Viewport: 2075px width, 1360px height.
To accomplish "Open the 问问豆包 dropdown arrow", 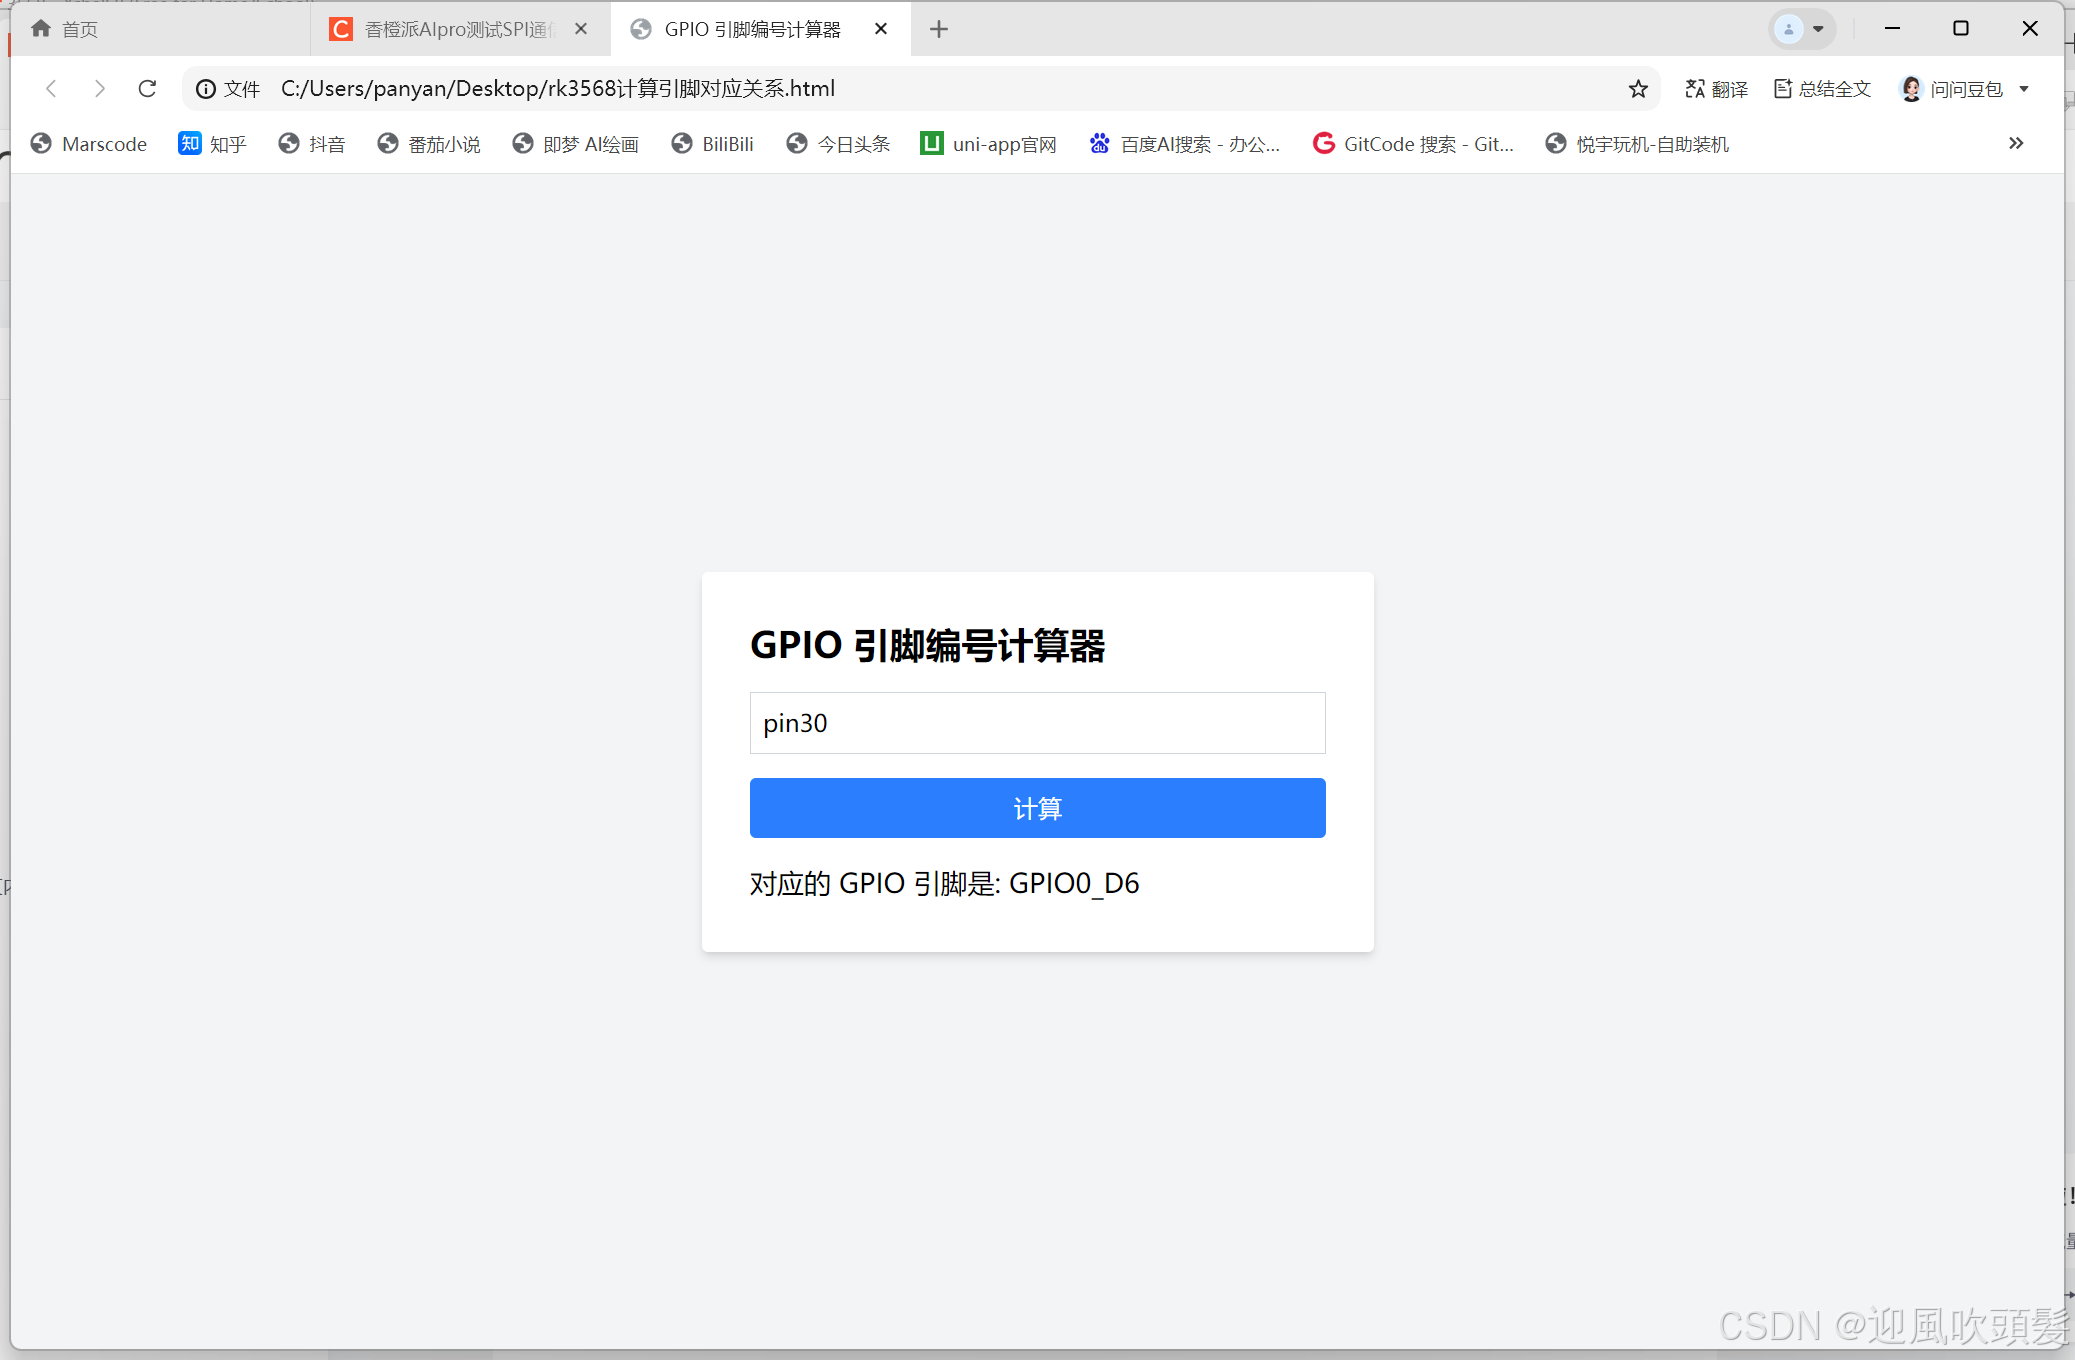I will point(2025,89).
